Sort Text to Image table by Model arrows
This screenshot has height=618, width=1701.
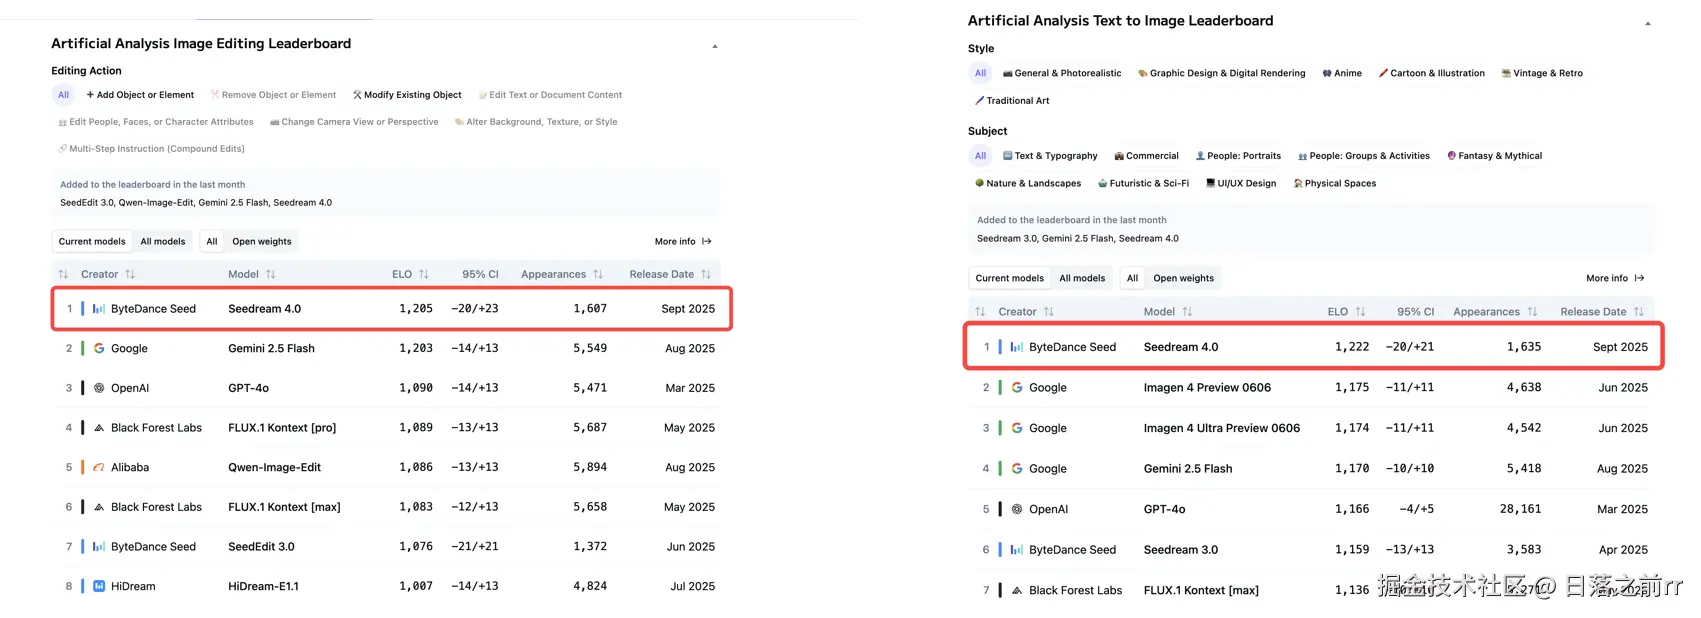pyautogui.click(x=1187, y=312)
